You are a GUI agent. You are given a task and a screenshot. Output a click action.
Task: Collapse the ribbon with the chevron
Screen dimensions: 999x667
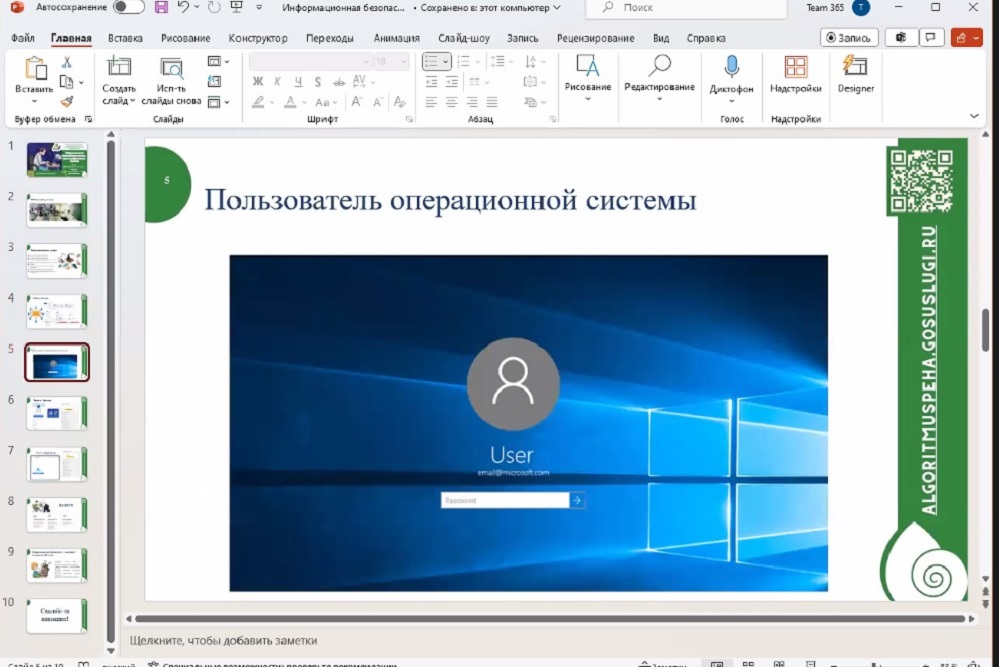pos(975,116)
